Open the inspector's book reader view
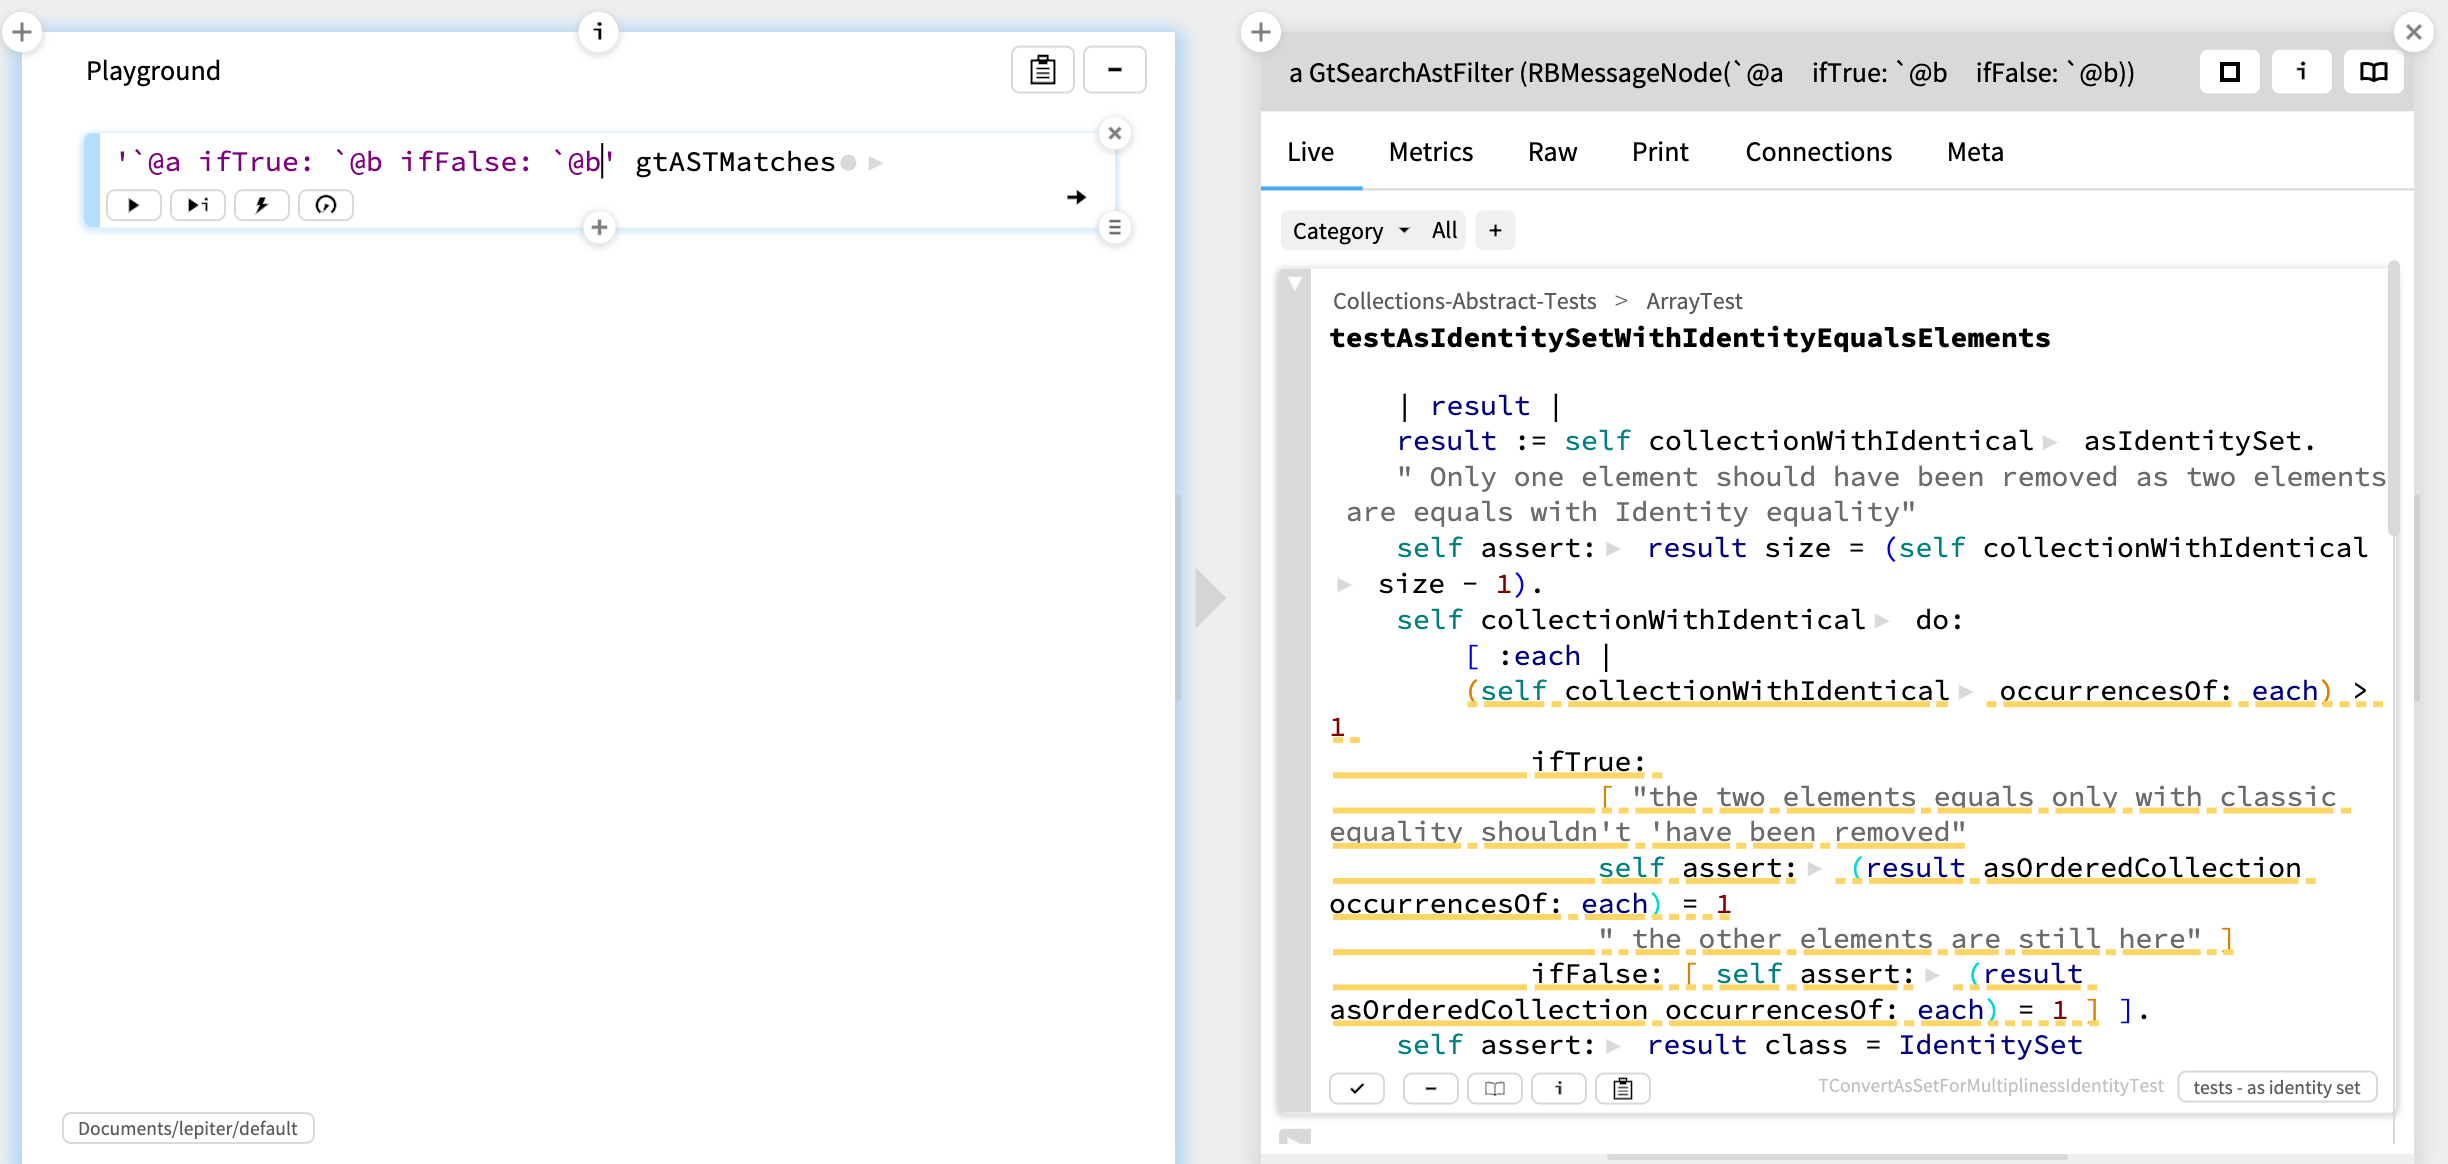The width and height of the screenshot is (2448, 1164). 2374,71
